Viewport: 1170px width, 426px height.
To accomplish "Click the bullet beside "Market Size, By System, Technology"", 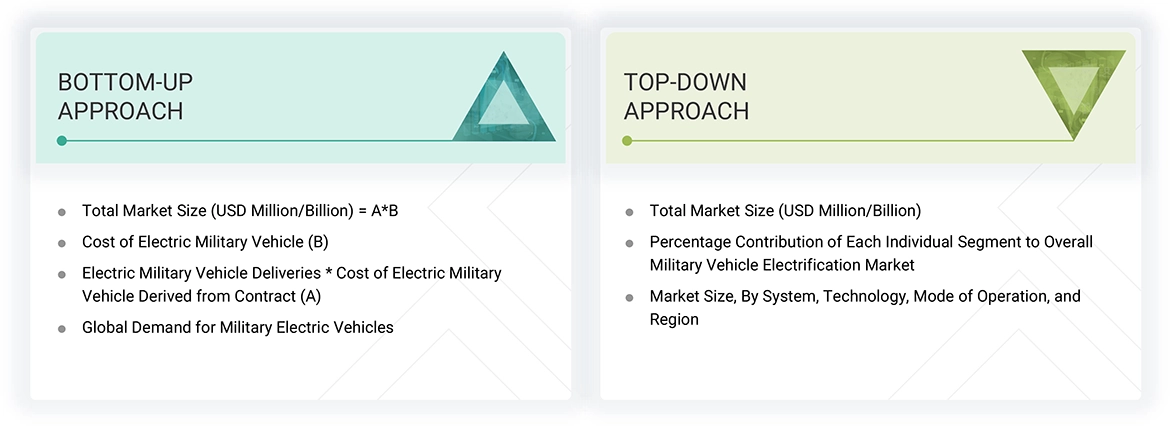I will point(629,298).
